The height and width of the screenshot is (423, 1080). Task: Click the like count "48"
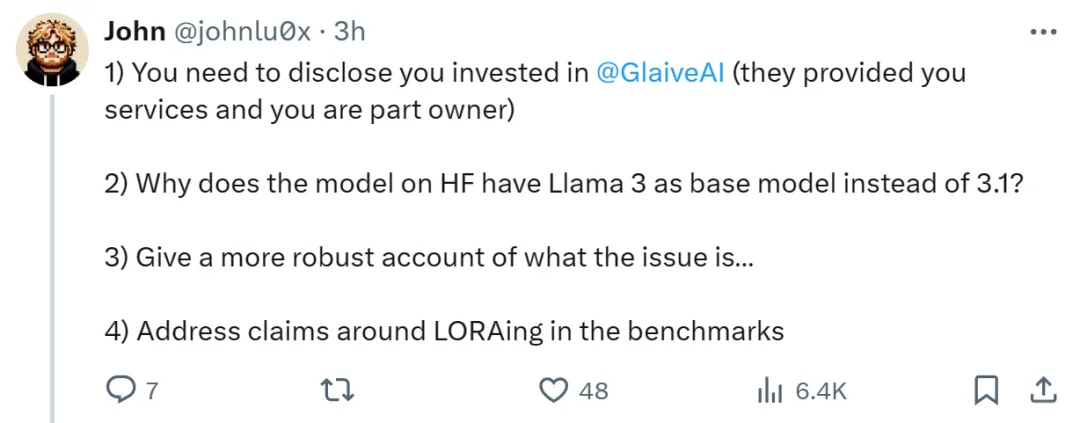(593, 391)
